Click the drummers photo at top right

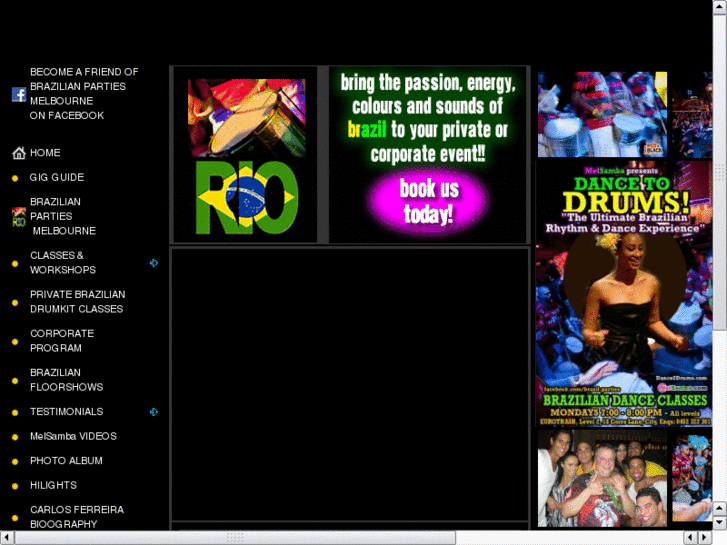pyautogui.click(x=602, y=114)
